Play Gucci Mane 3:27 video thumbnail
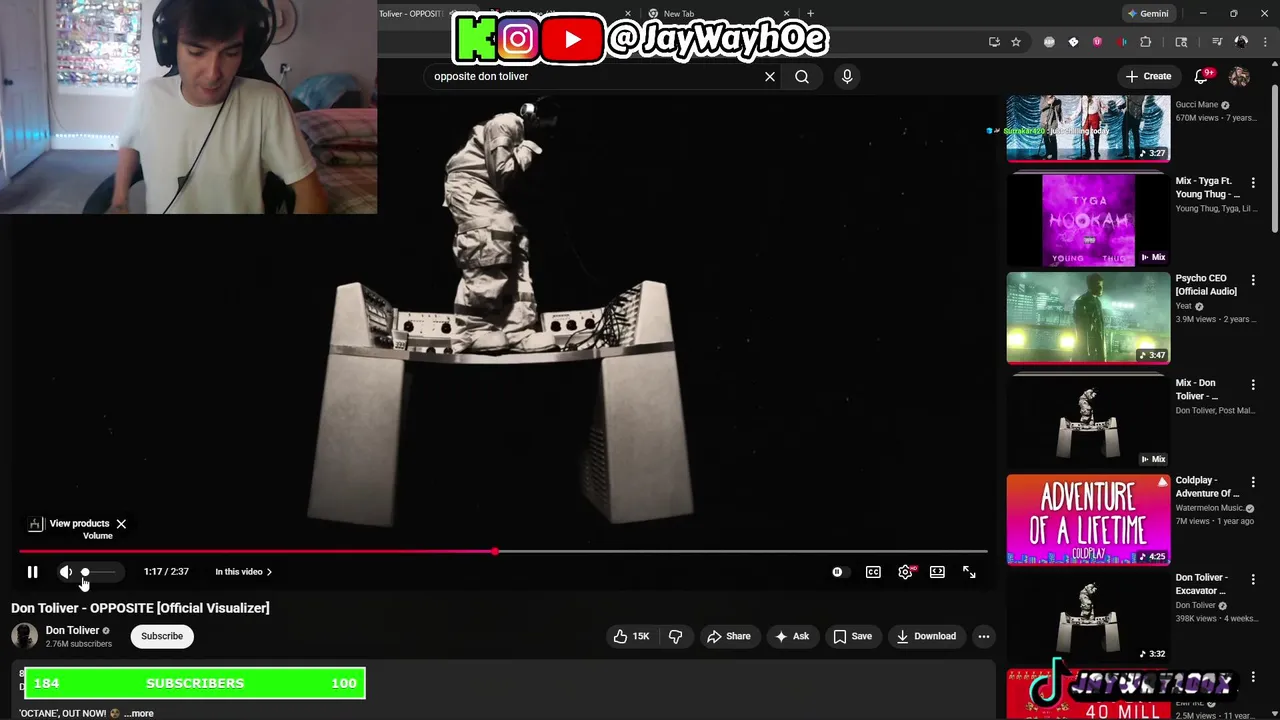1280x720 pixels. pyautogui.click(x=1088, y=128)
